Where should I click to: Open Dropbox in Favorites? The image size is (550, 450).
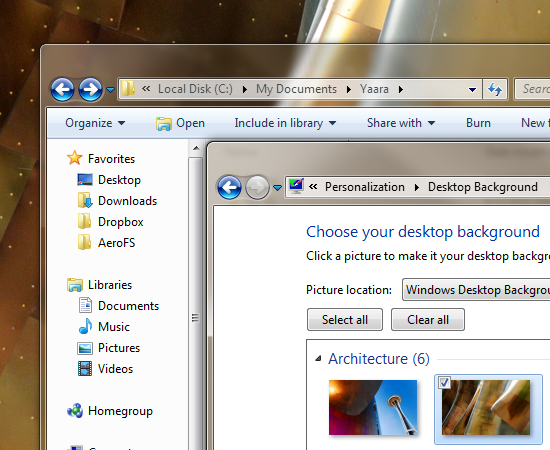point(121,222)
